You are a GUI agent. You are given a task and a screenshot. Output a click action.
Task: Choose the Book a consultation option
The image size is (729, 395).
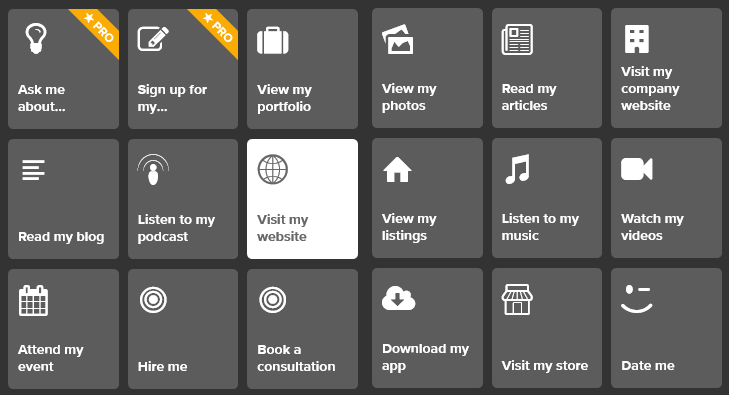[x=302, y=329]
